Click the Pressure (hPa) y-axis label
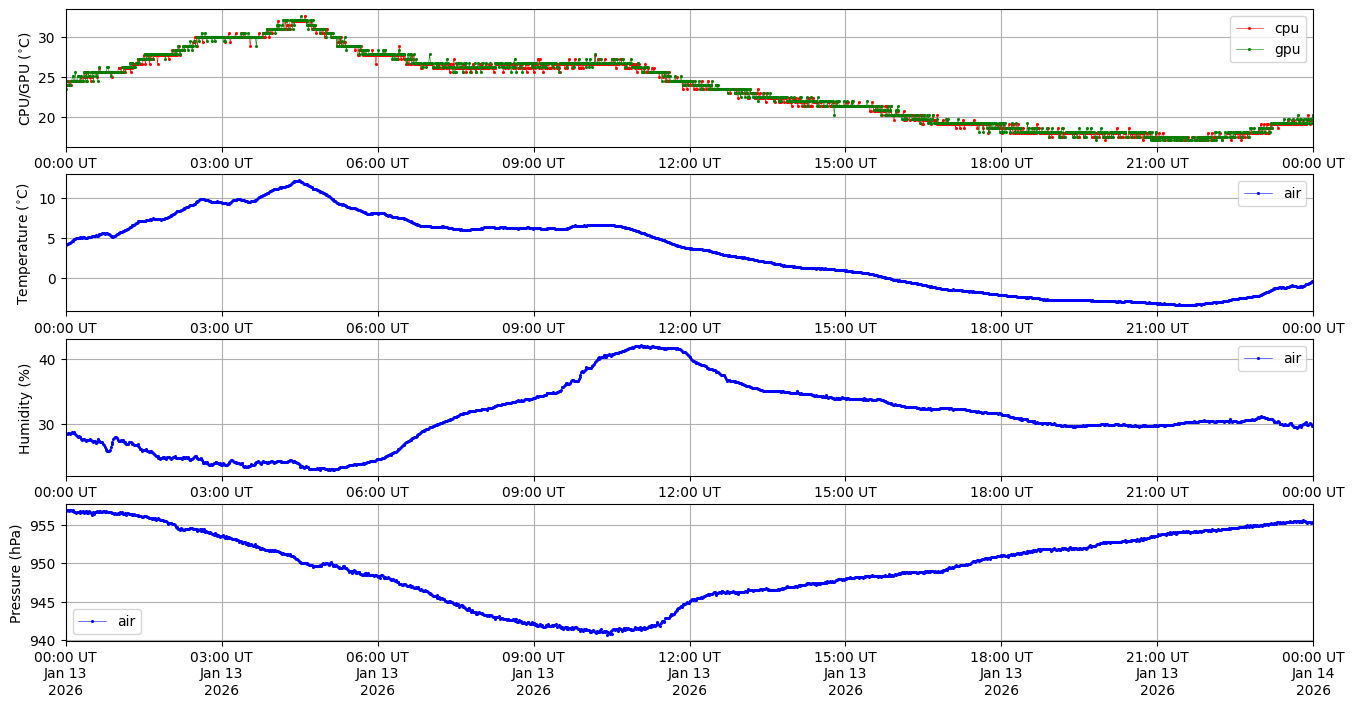 [16, 573]
